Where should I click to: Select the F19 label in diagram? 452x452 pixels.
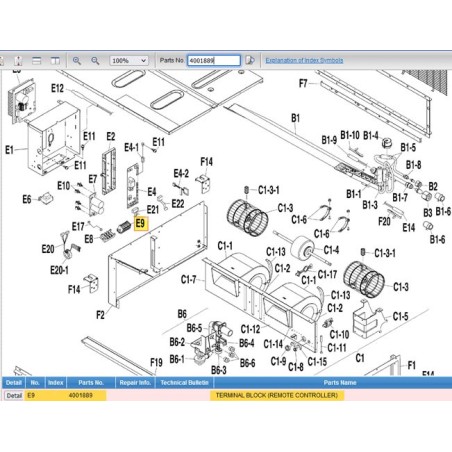click(x=156, y=362)
